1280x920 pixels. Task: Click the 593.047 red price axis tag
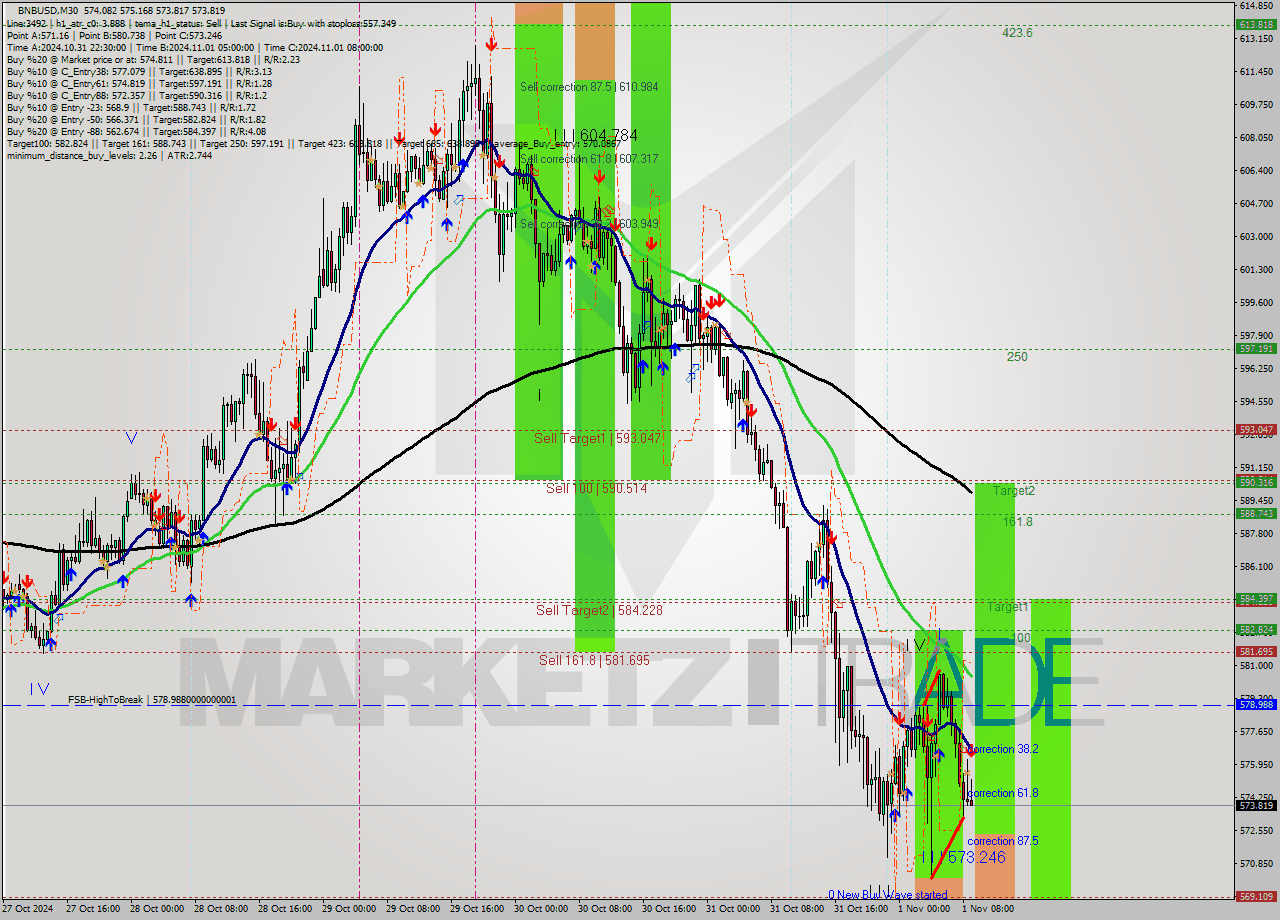[1256, 430]
